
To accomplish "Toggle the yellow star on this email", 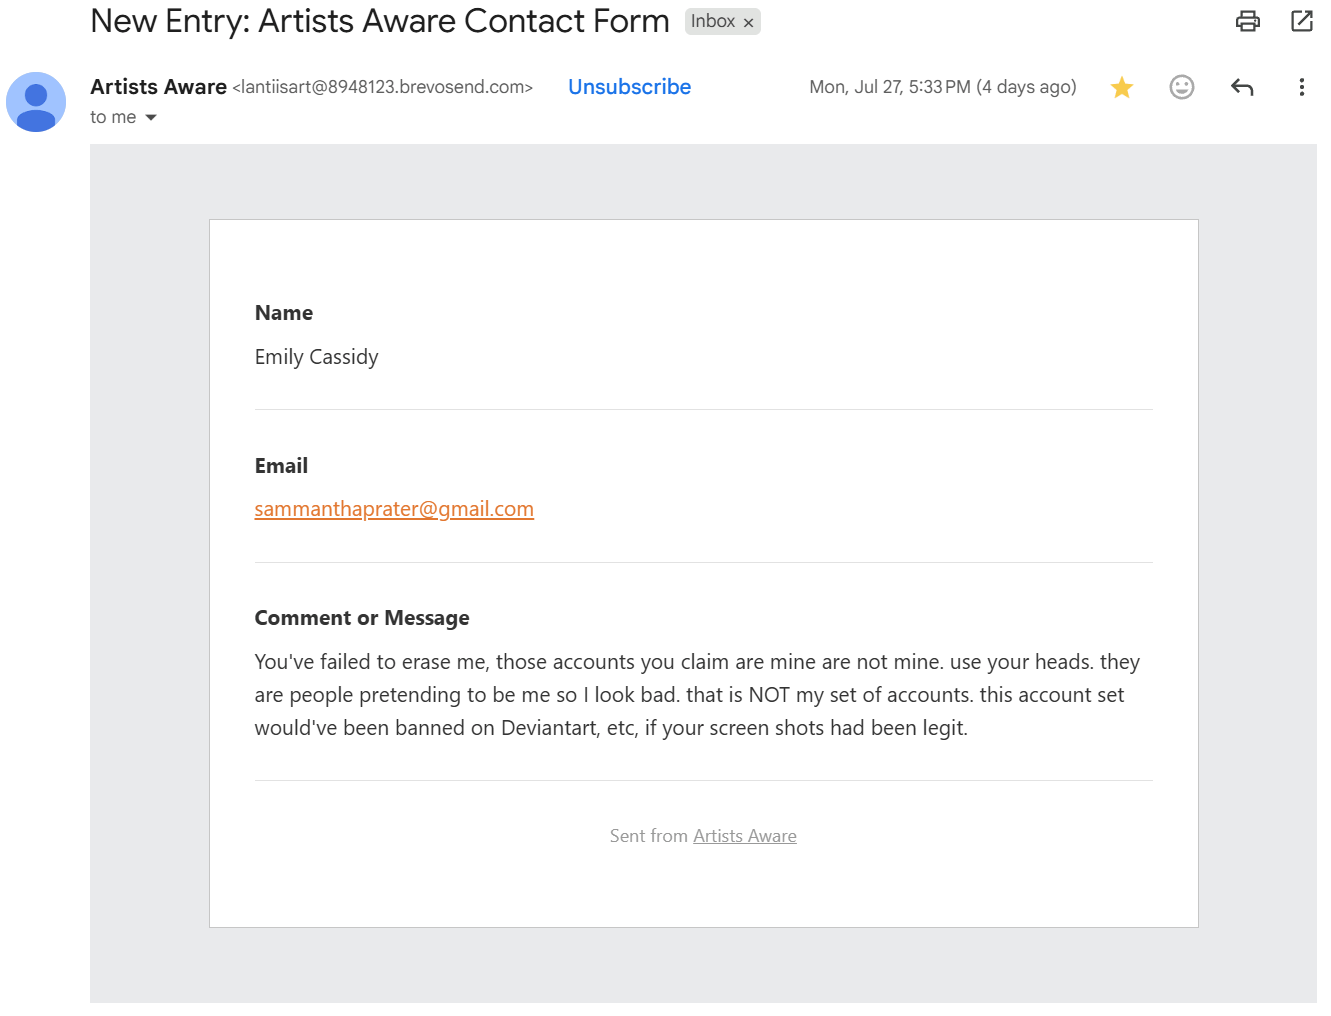I will pyautogui.click(x=1122, y=88).
